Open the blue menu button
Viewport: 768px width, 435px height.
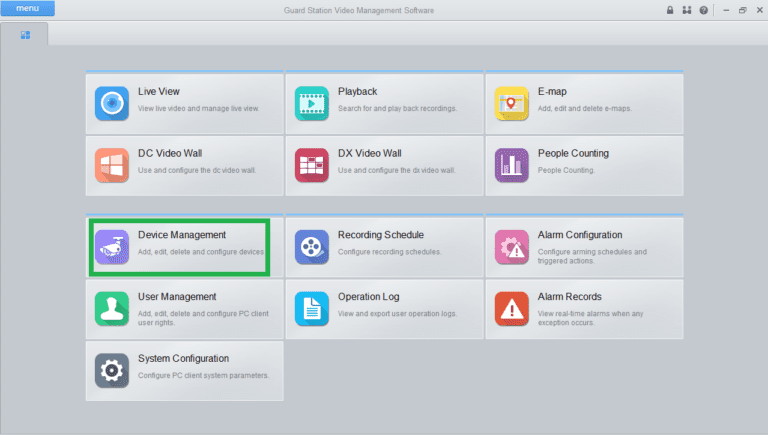point(28,9)
